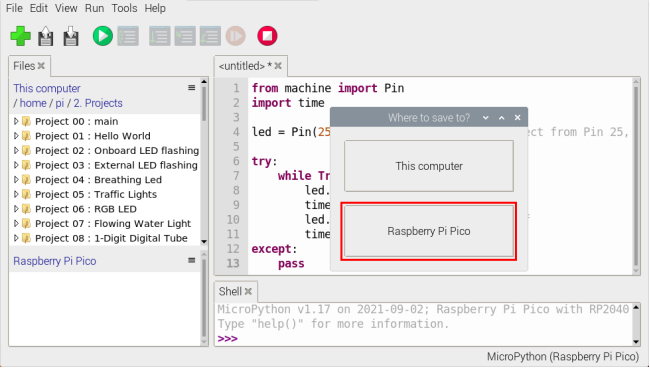
Task: Click MicroPython interpreter selector in status bar
Action: point(563,357)
